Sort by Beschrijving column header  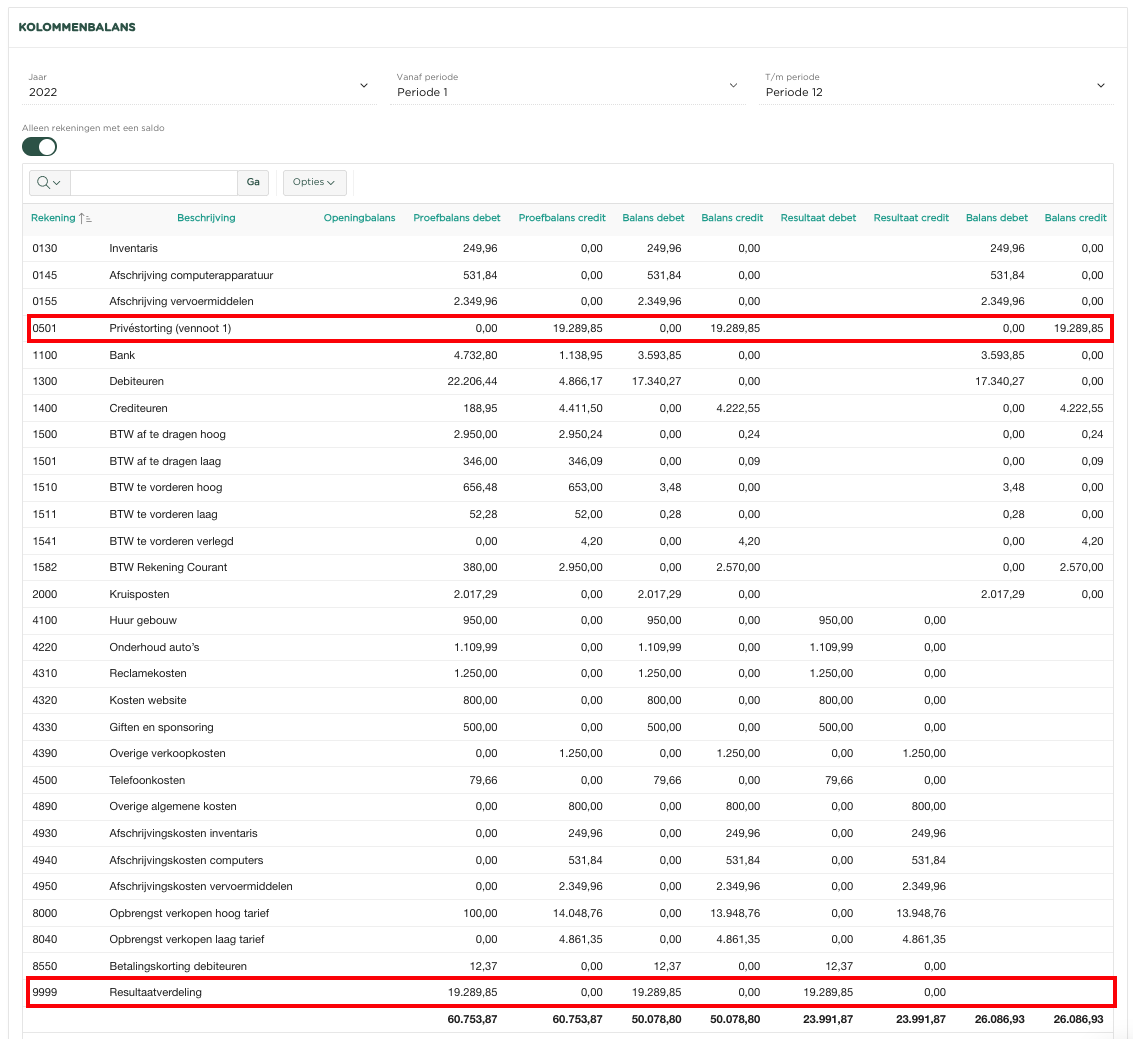tap(206, 218)
